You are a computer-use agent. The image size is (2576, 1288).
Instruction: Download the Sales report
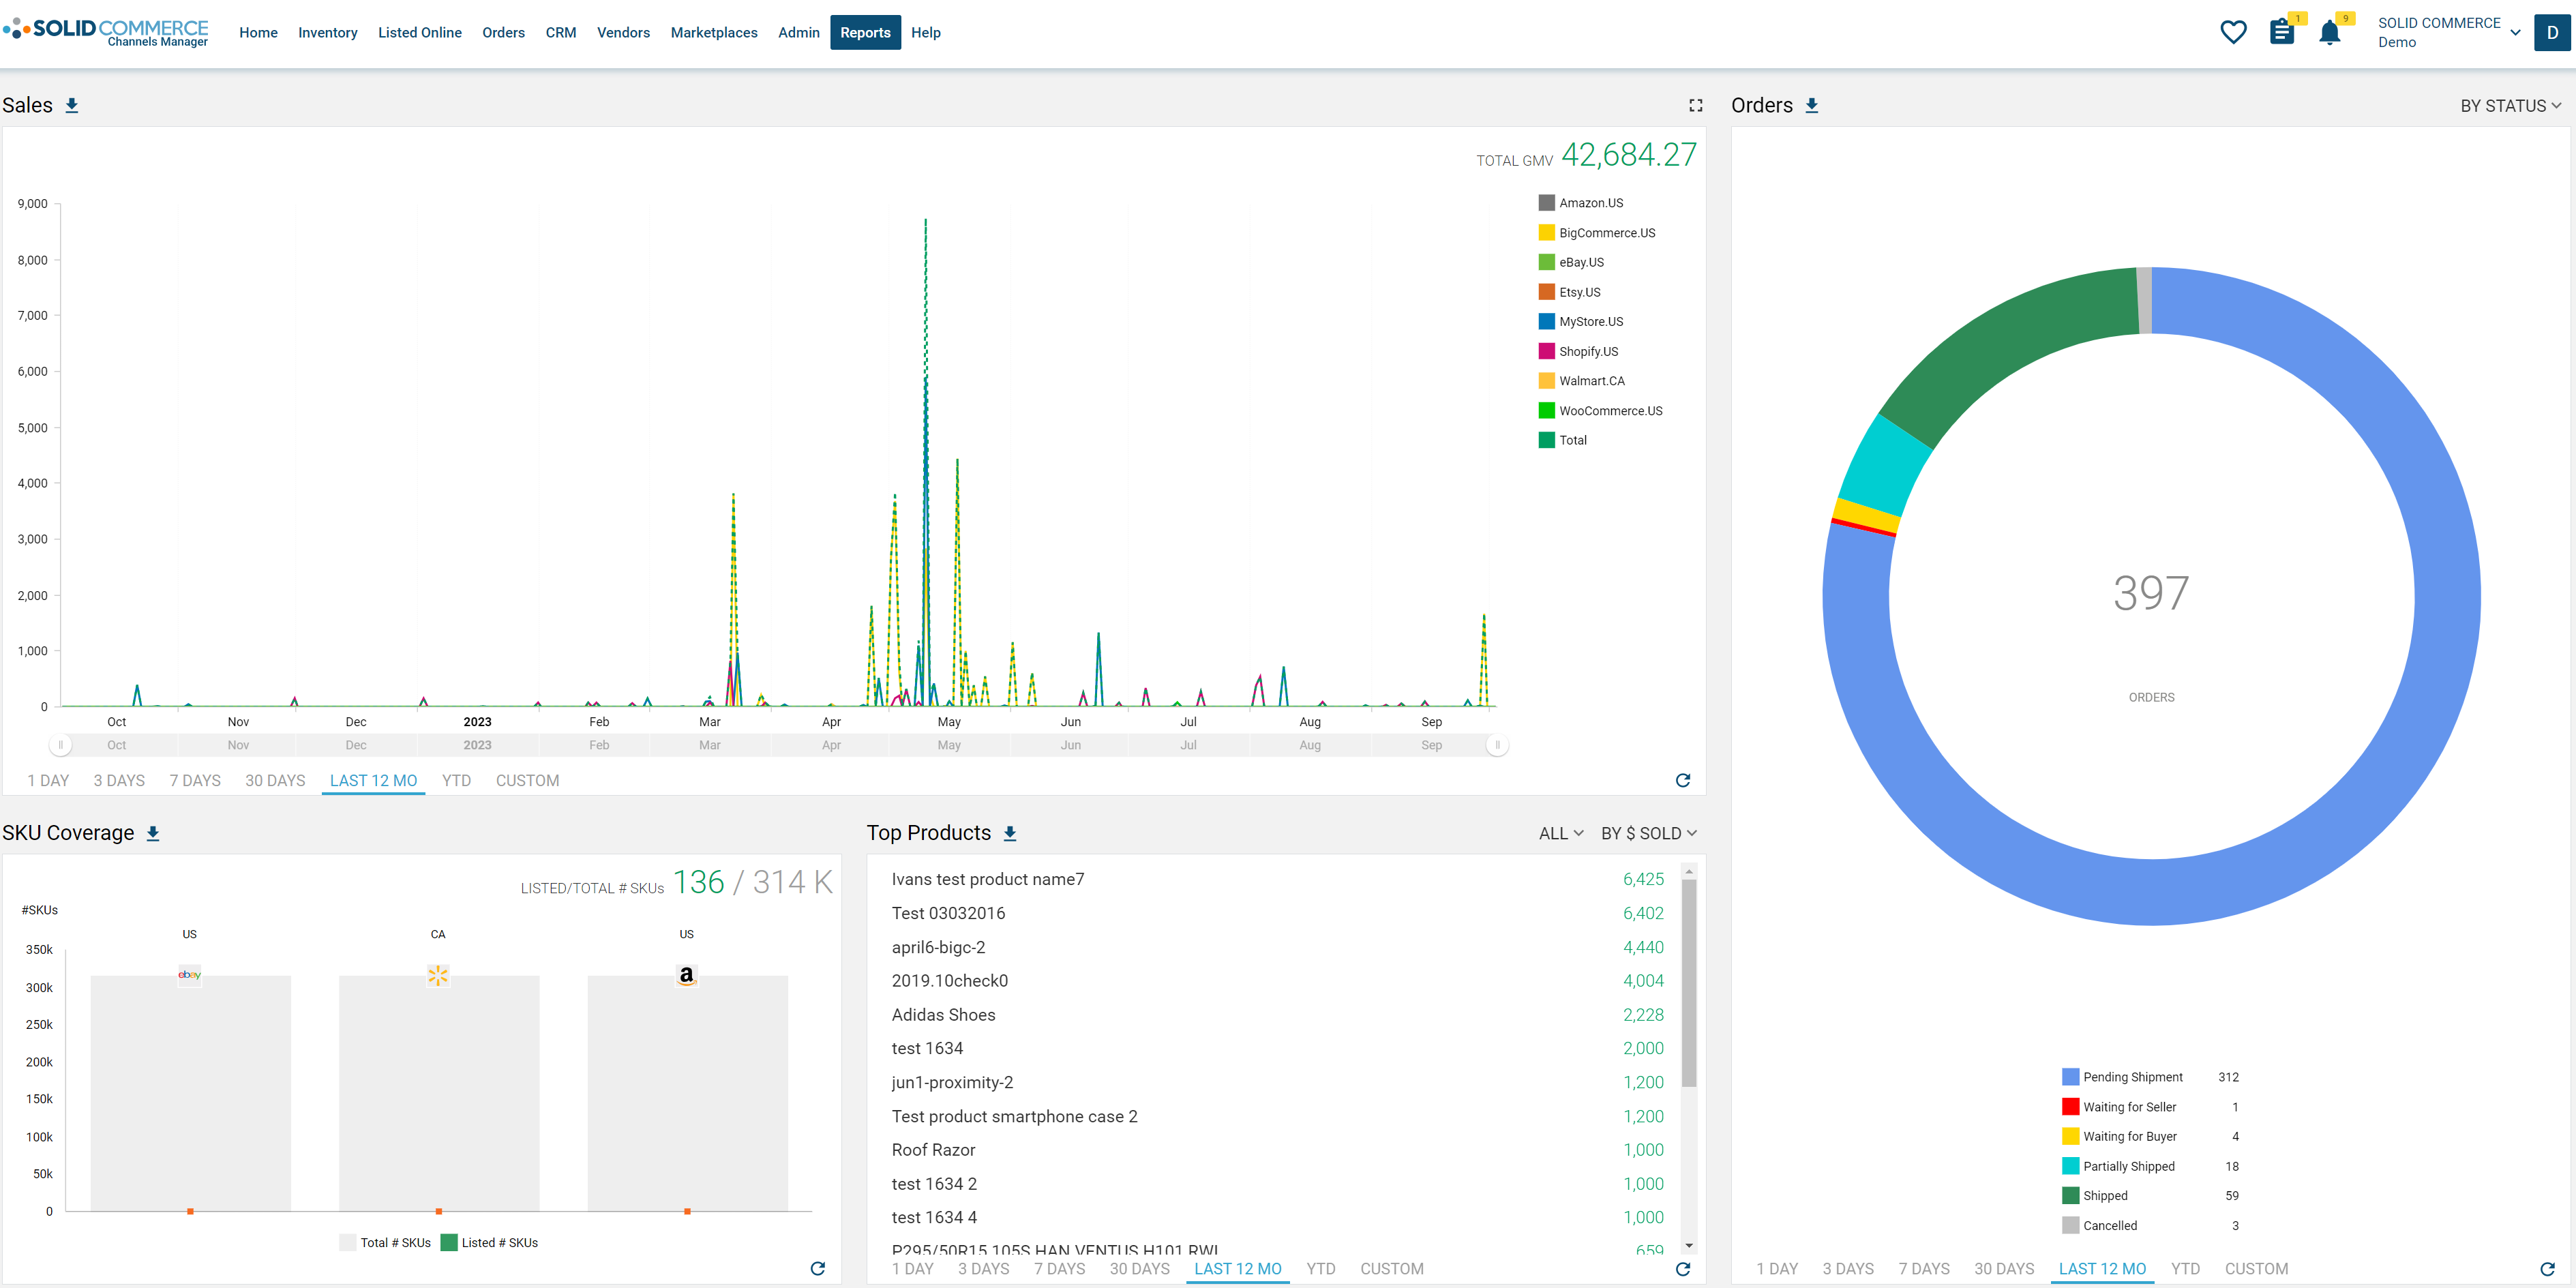click(72, 105)
